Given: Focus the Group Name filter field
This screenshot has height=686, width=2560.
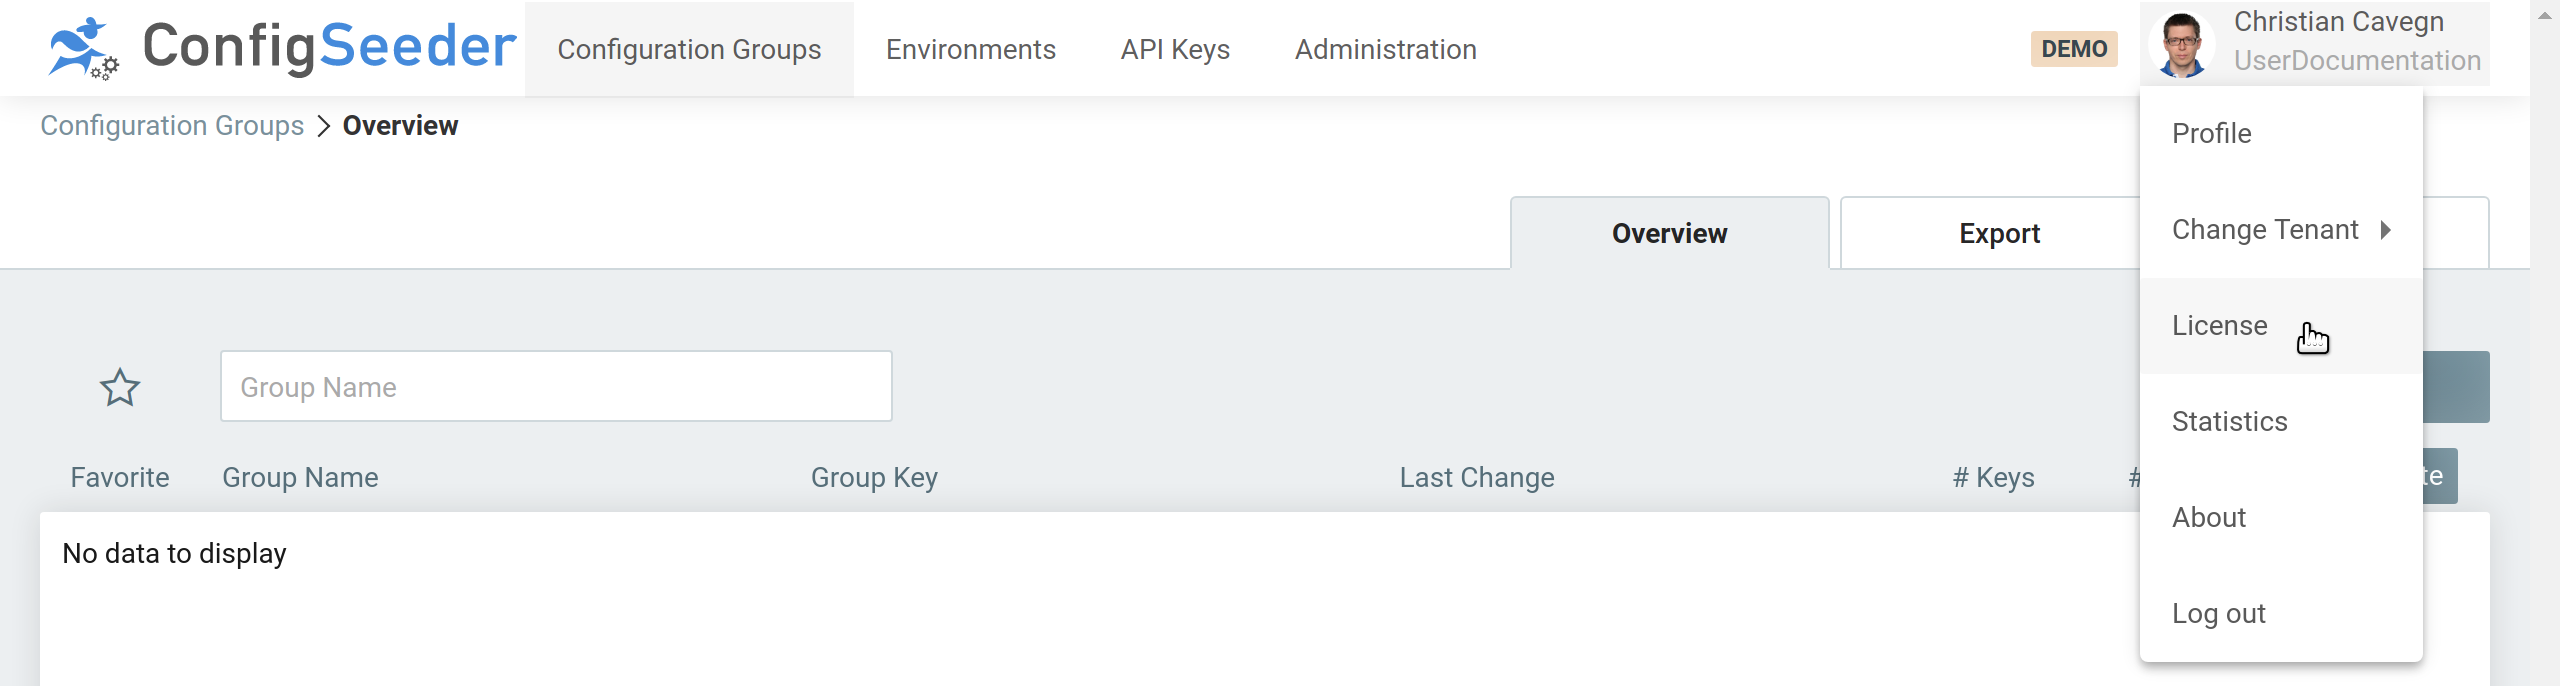Looking at the screenshot, I should [x=556, y=387].
